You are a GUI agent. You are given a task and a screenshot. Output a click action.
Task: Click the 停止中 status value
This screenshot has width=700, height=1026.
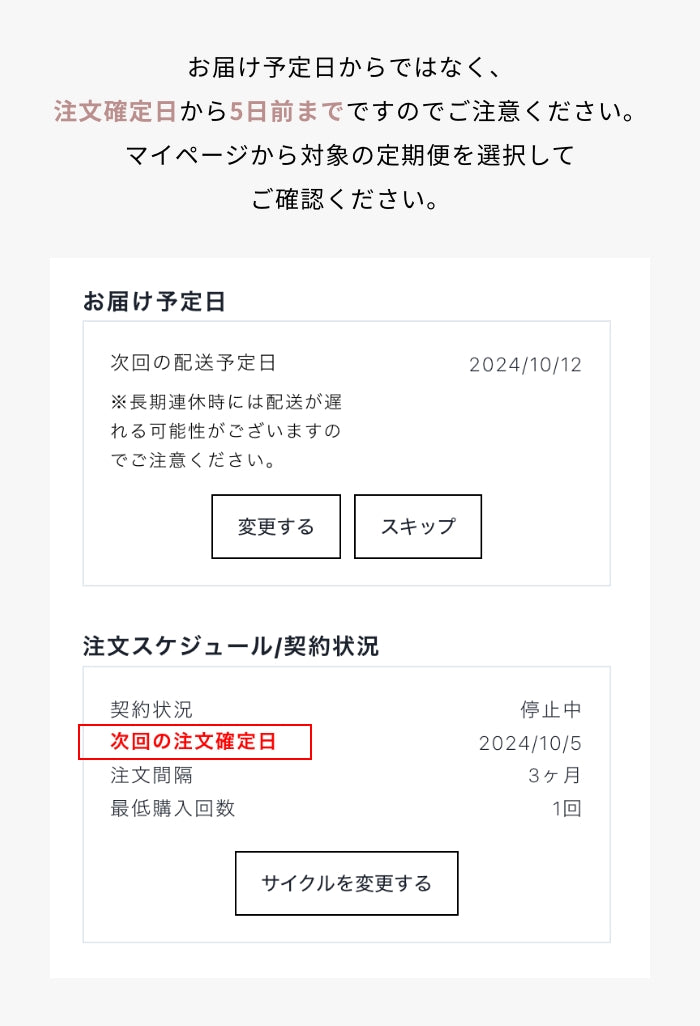click(x=550, y=710)
